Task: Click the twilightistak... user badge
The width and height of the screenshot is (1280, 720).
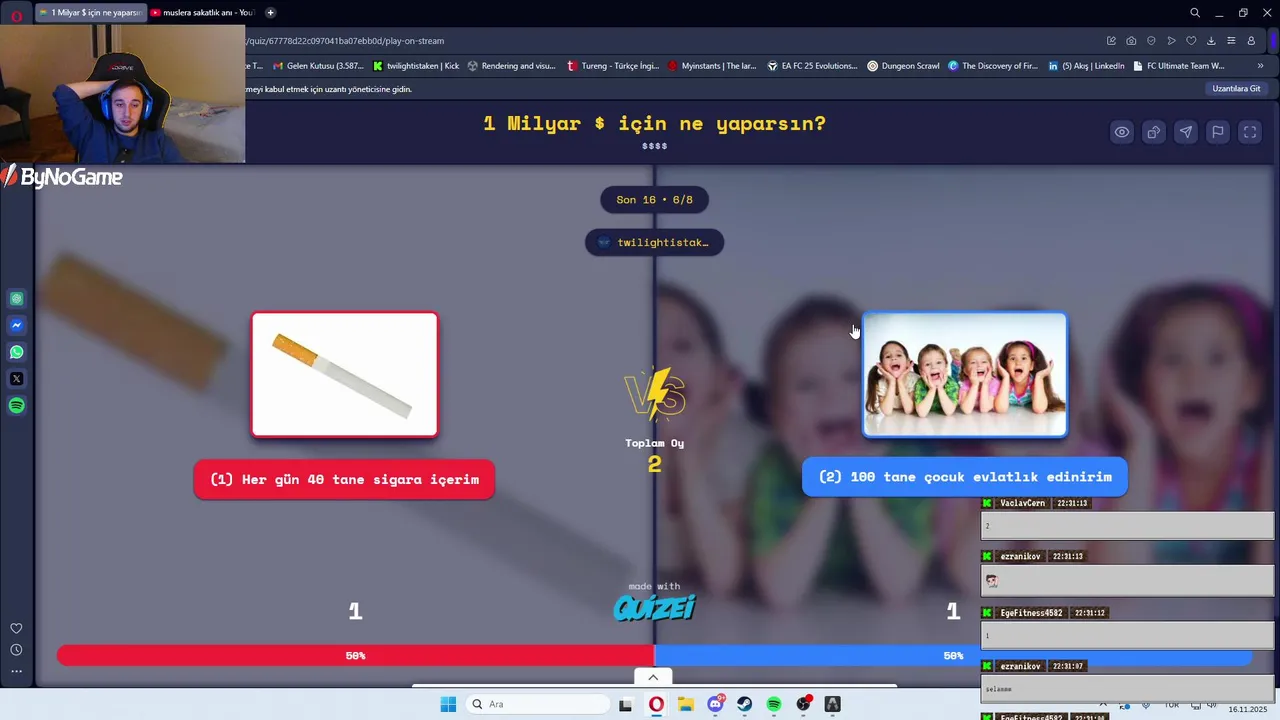Action: (x=654, y=242)
